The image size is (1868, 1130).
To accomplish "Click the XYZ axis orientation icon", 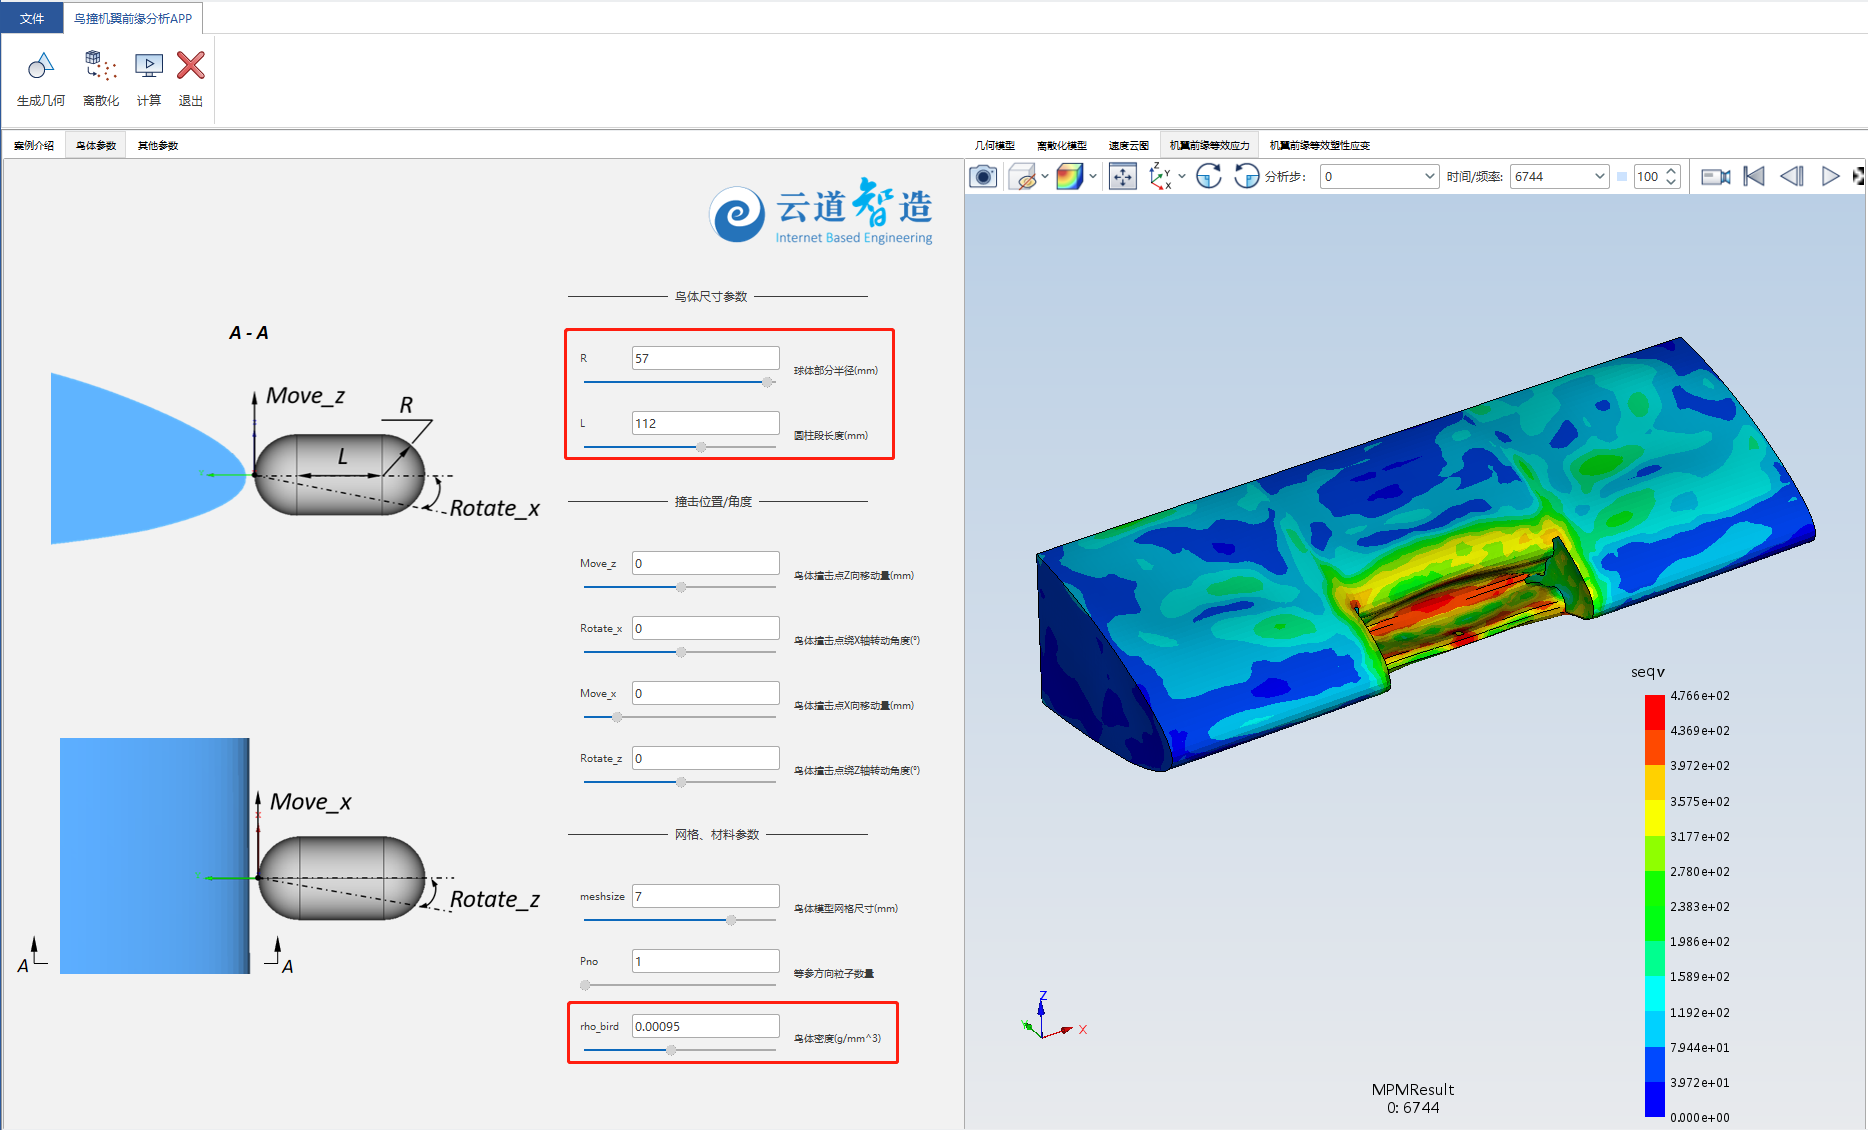I will (1160, 177).
